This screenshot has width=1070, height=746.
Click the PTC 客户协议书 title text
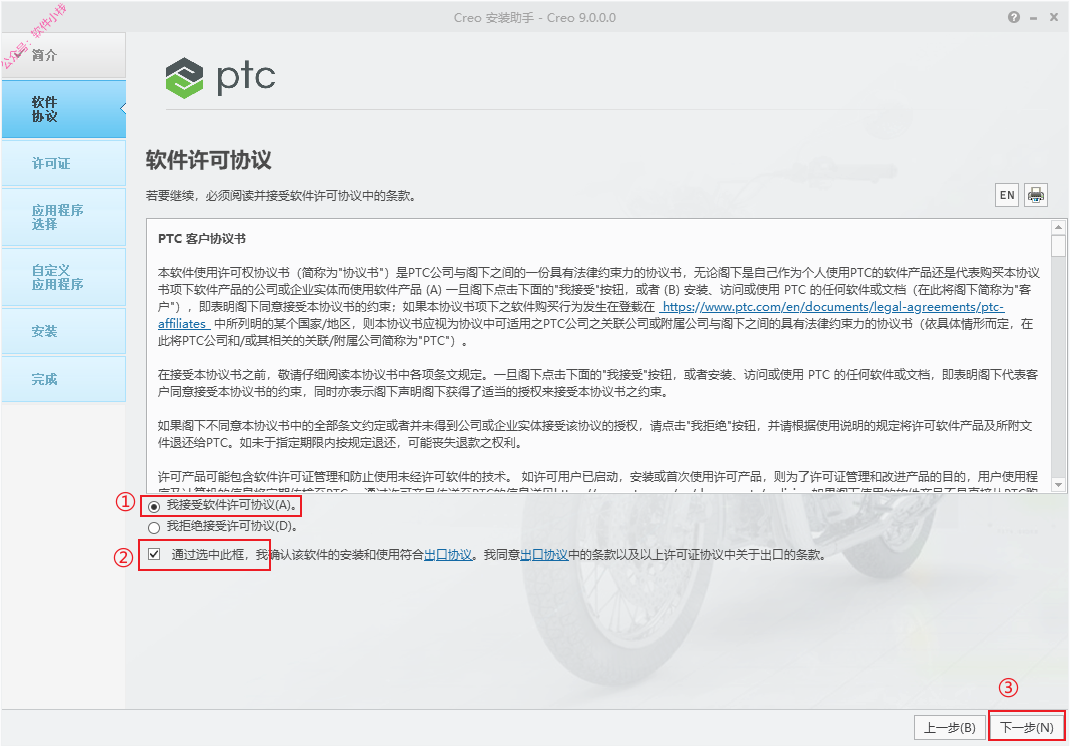click(202, 239)
